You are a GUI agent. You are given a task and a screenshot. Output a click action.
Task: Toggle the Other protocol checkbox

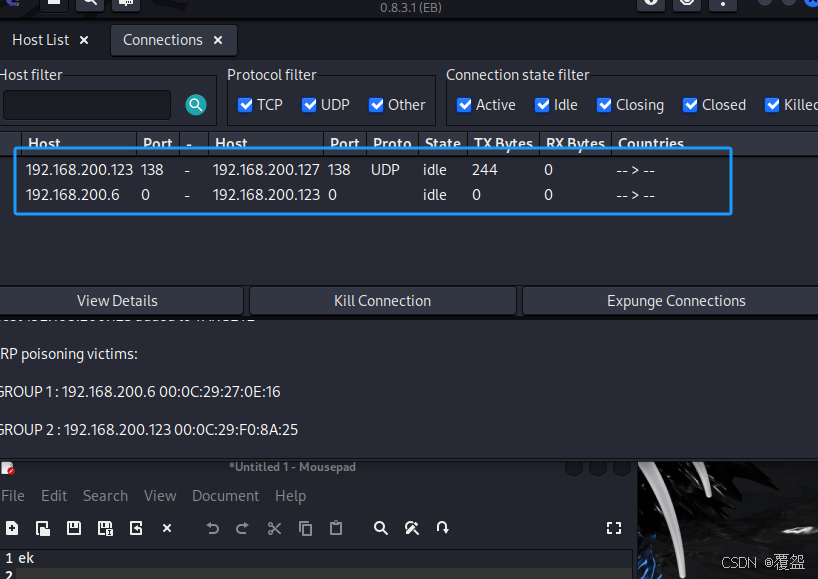[x=376, y=105]
